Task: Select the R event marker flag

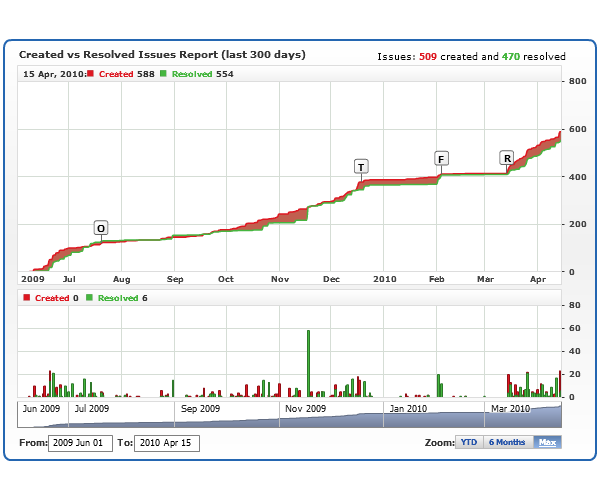Action: click(507, 158)
